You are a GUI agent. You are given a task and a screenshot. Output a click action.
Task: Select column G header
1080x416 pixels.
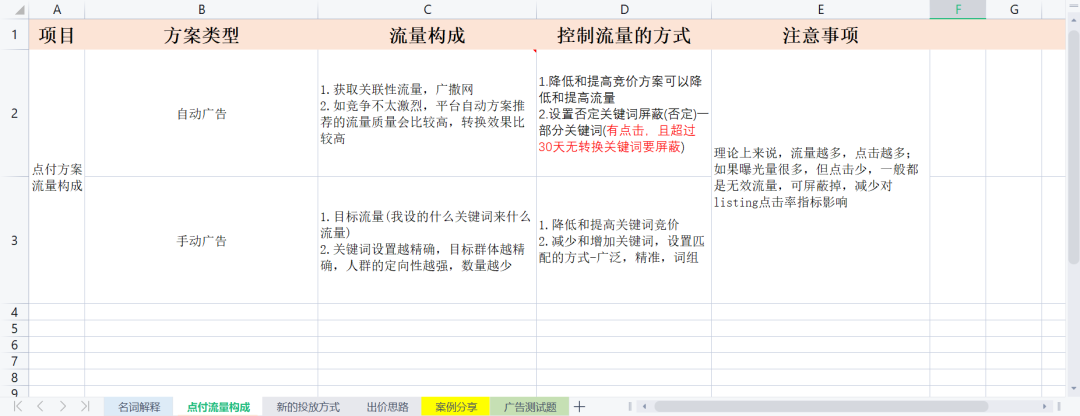coord(1014,9)
